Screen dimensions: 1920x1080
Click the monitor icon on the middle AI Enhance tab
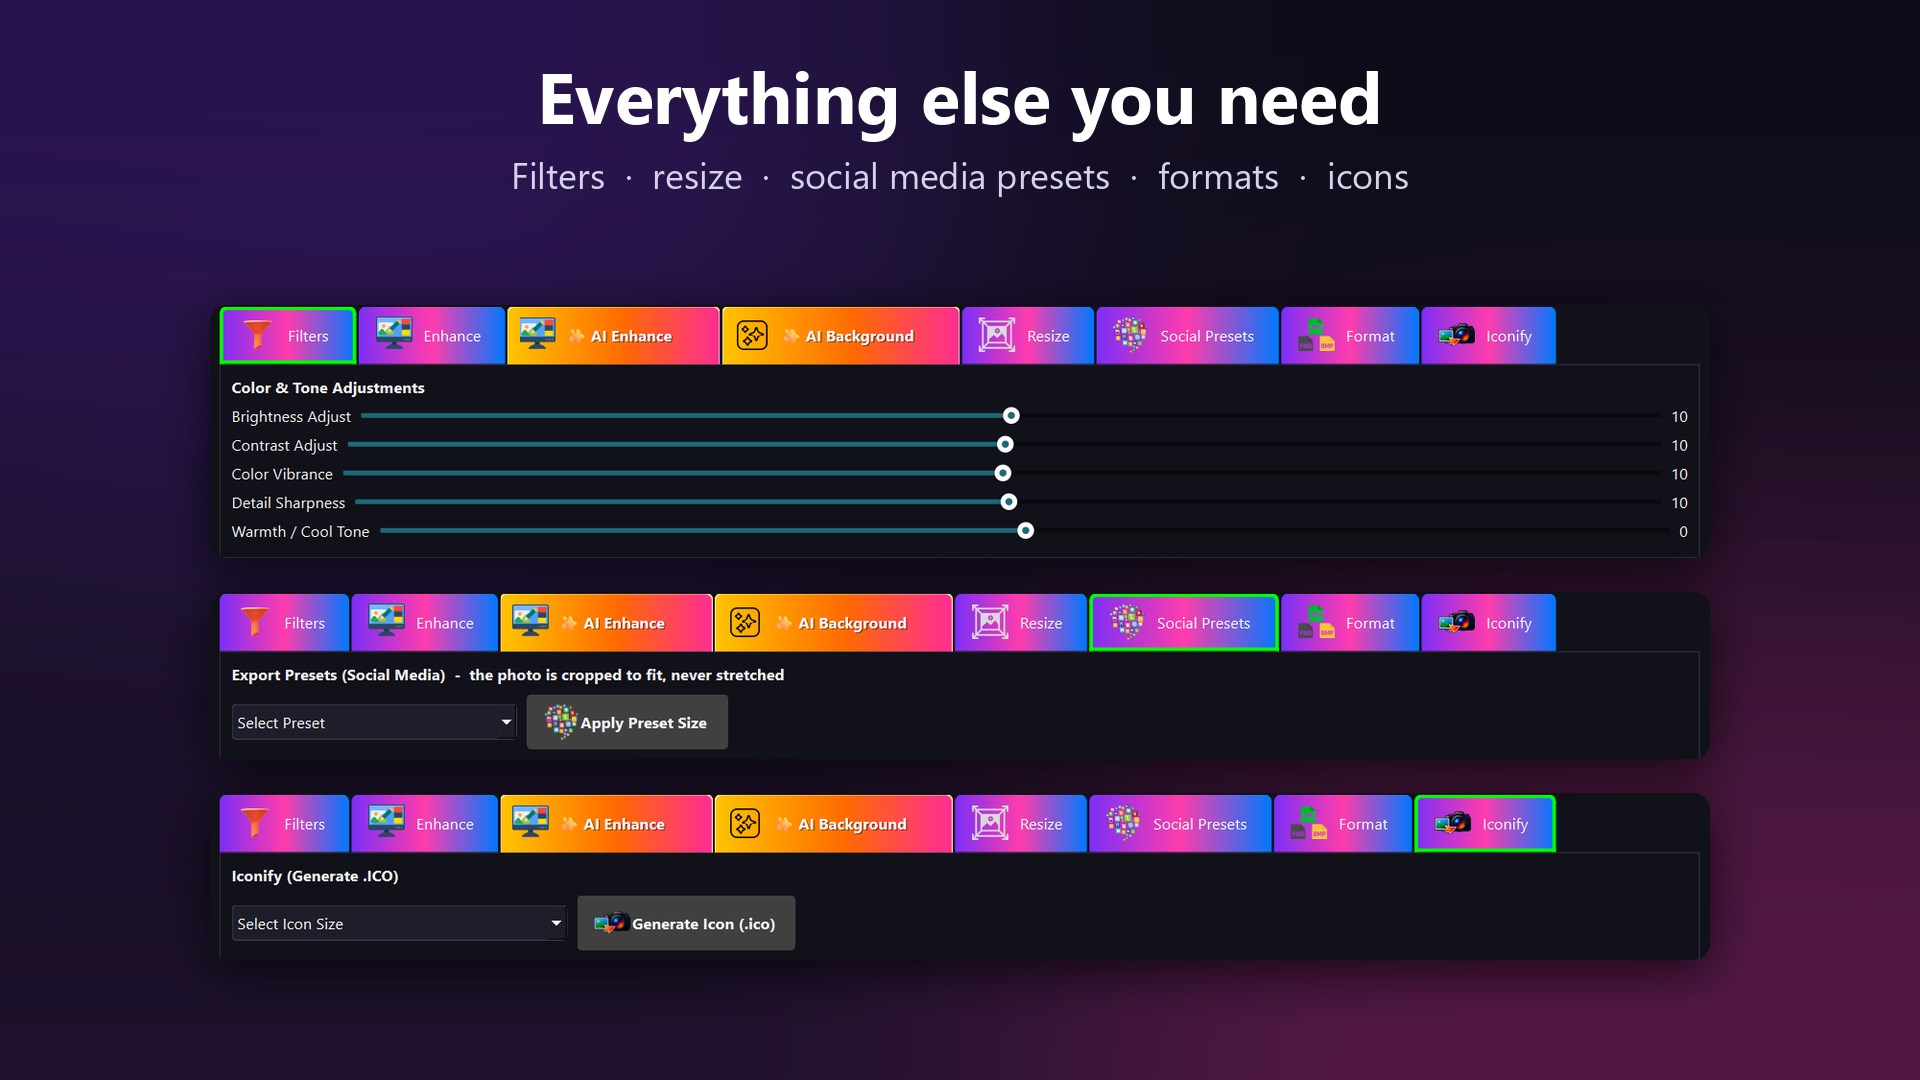coord(530,621)
